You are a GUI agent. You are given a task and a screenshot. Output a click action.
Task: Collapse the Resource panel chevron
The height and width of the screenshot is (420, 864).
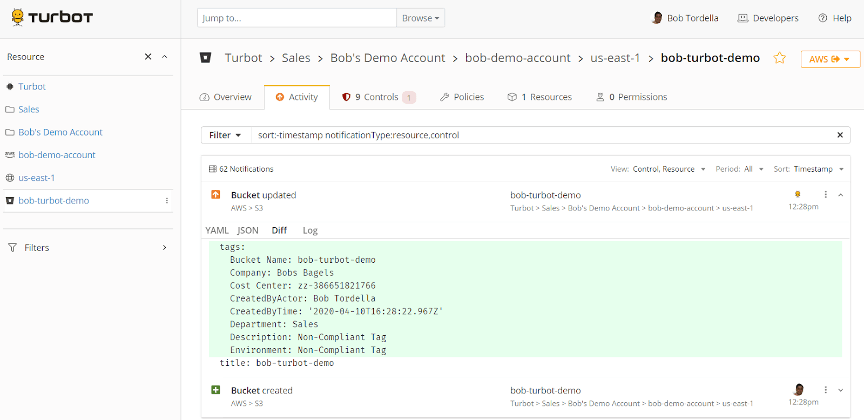click(164, 57)
